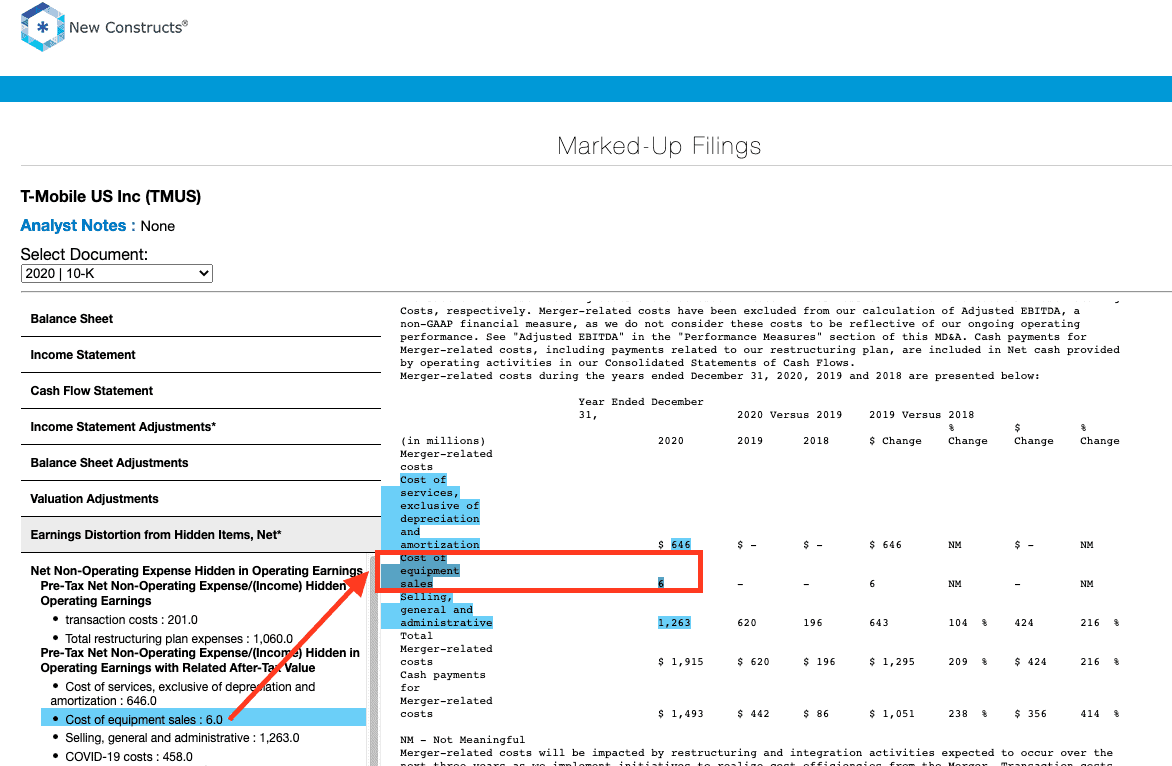Image resolution: width=1172 pixels, height=766 pixels.
Task: Click the $ 1,493 cash payments value
Action: tap(681, 714)
